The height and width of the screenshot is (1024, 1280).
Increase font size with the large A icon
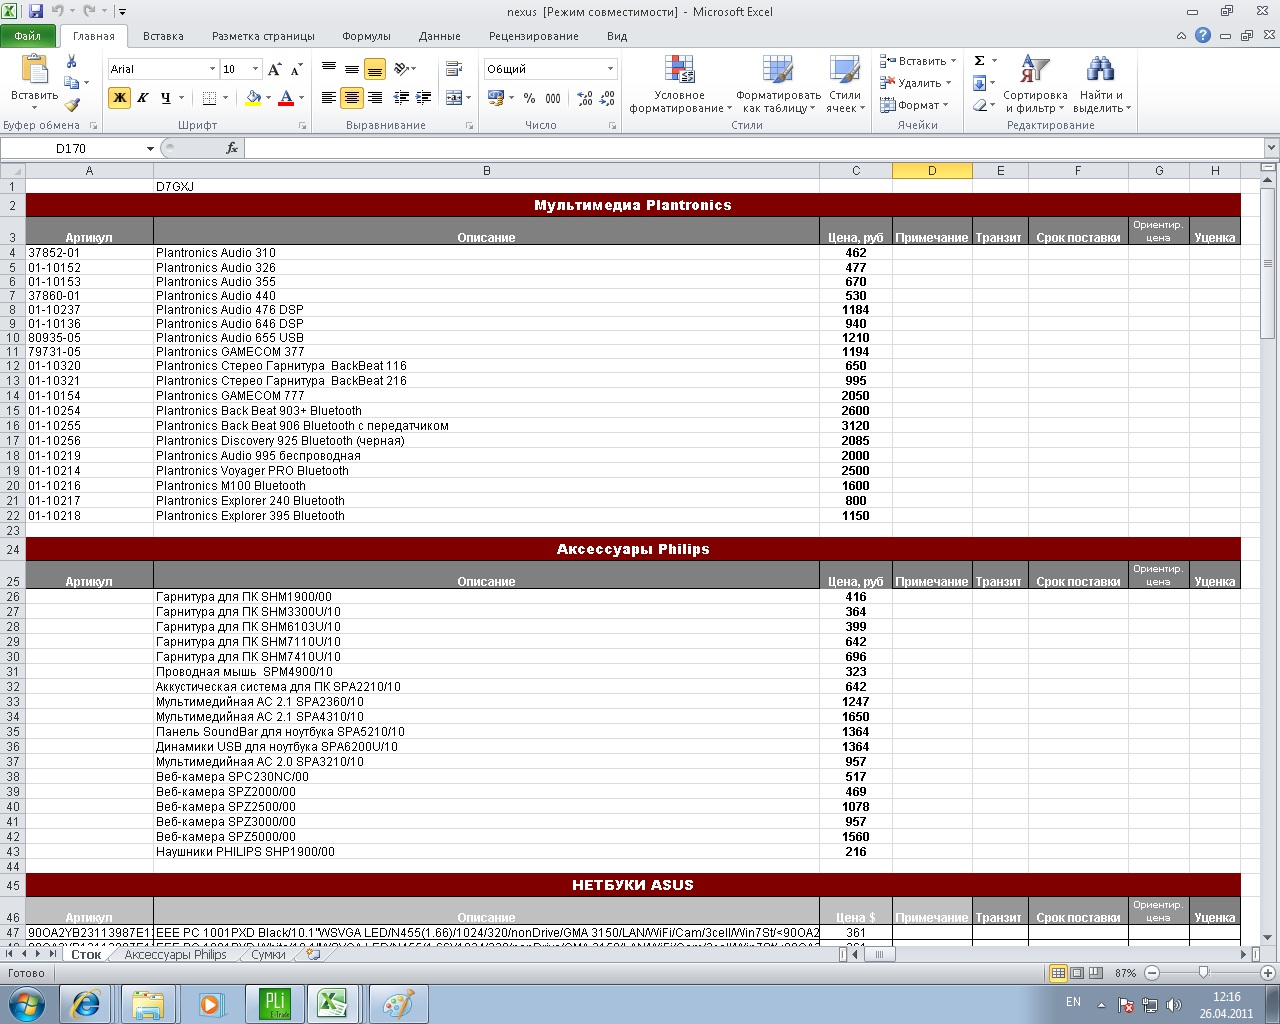coord(275,69)
